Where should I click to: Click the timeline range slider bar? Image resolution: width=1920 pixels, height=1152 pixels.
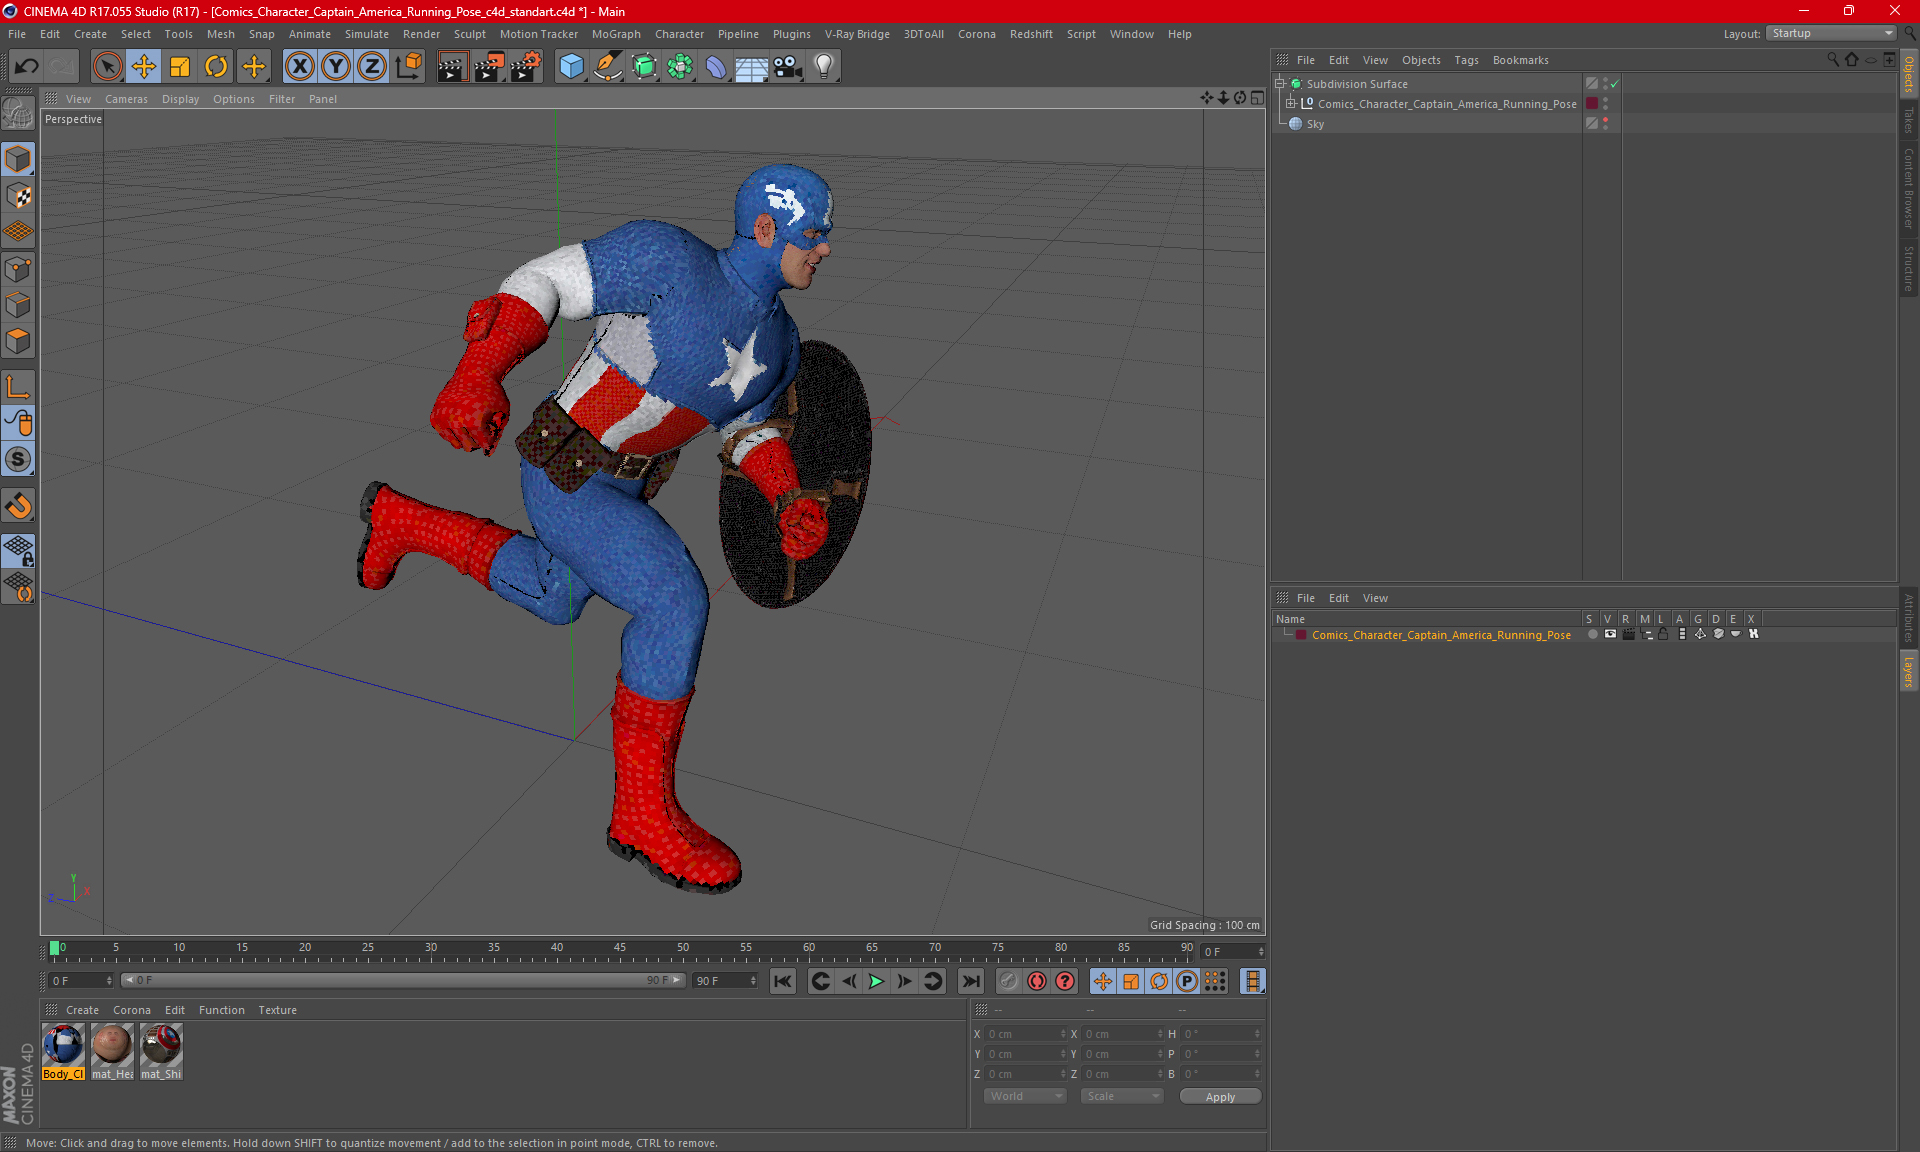coord(402,980)
